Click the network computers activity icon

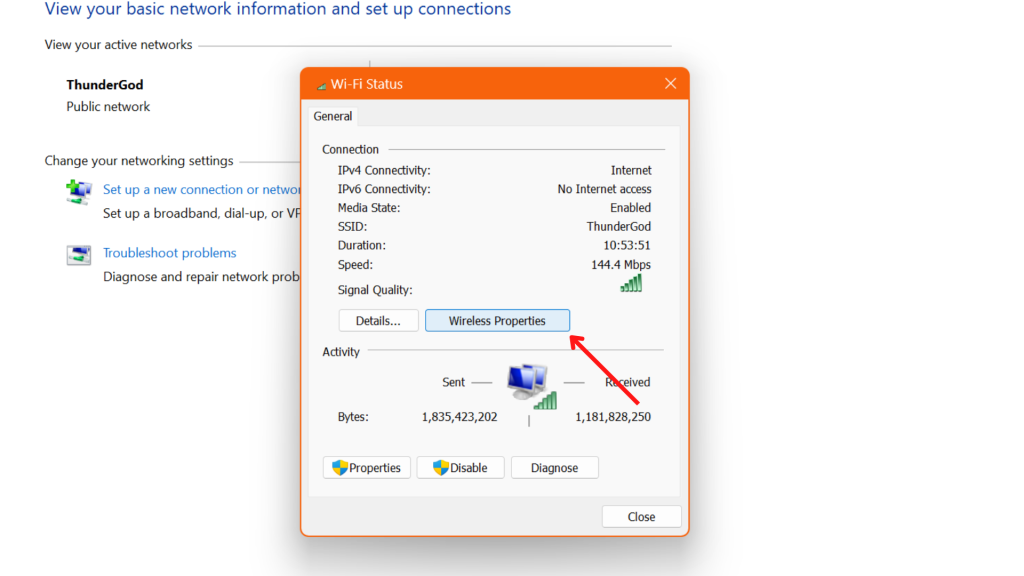(x=532, y=387)
